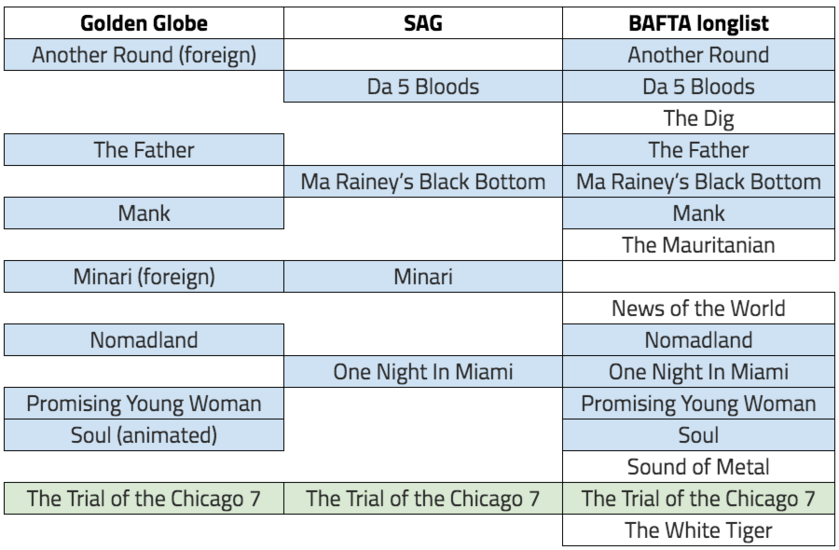Select Mank in the BAFTA longlist column

[x=699, y=213]
